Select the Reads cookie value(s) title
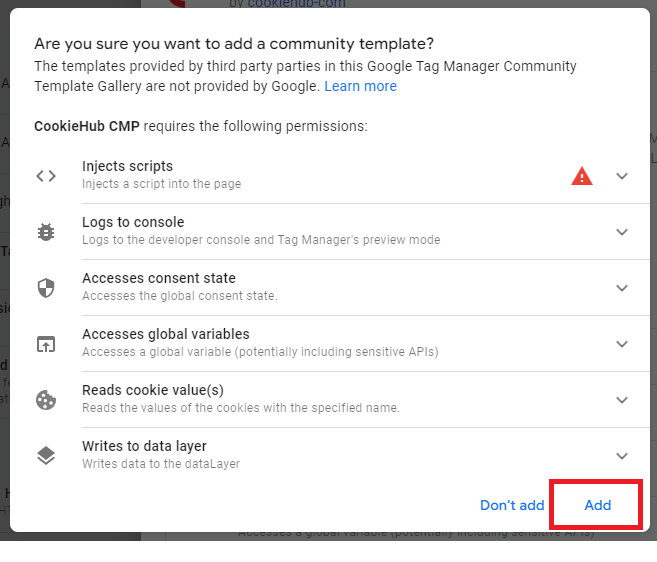Image resolution: width=657 pixels, height=562 pixels. pyautogui.click(x=153, y=390)
